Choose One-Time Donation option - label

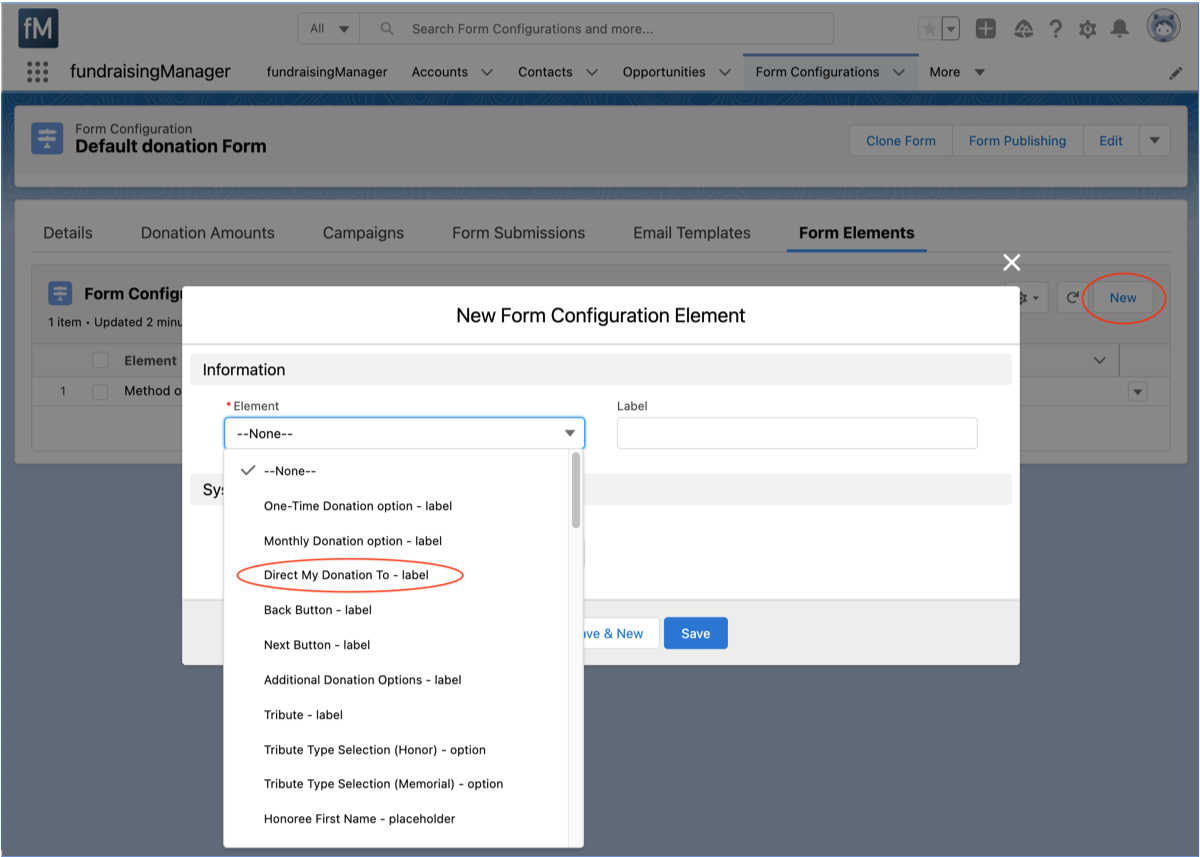pyautogui.click(x=398, y=506)
